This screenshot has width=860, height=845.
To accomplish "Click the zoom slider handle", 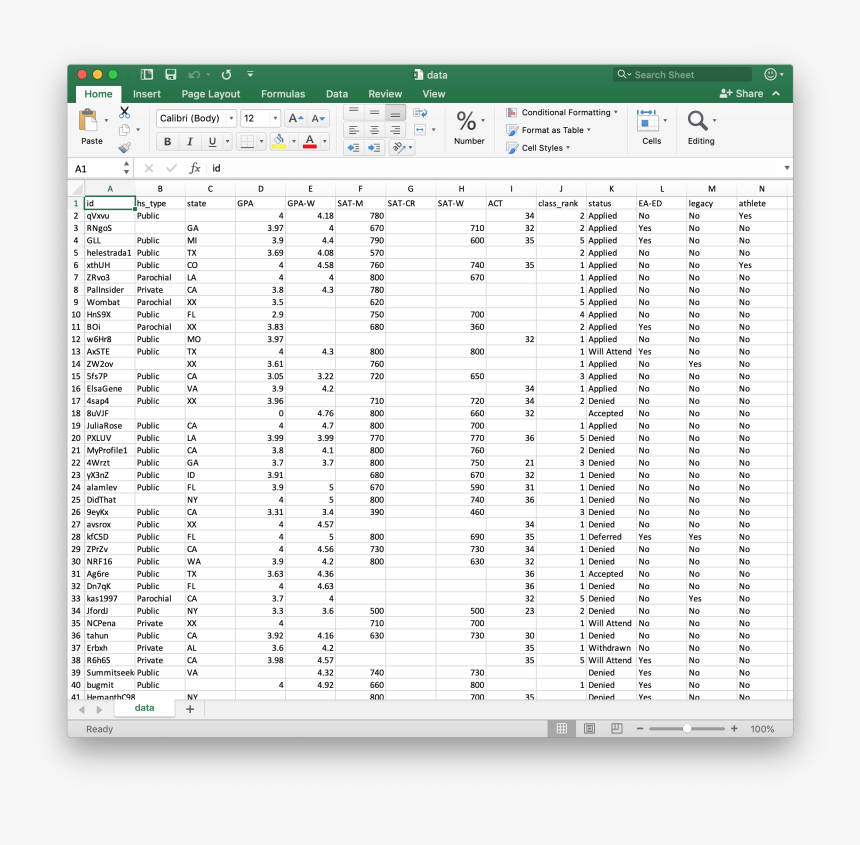I will (x=687, y=729).
